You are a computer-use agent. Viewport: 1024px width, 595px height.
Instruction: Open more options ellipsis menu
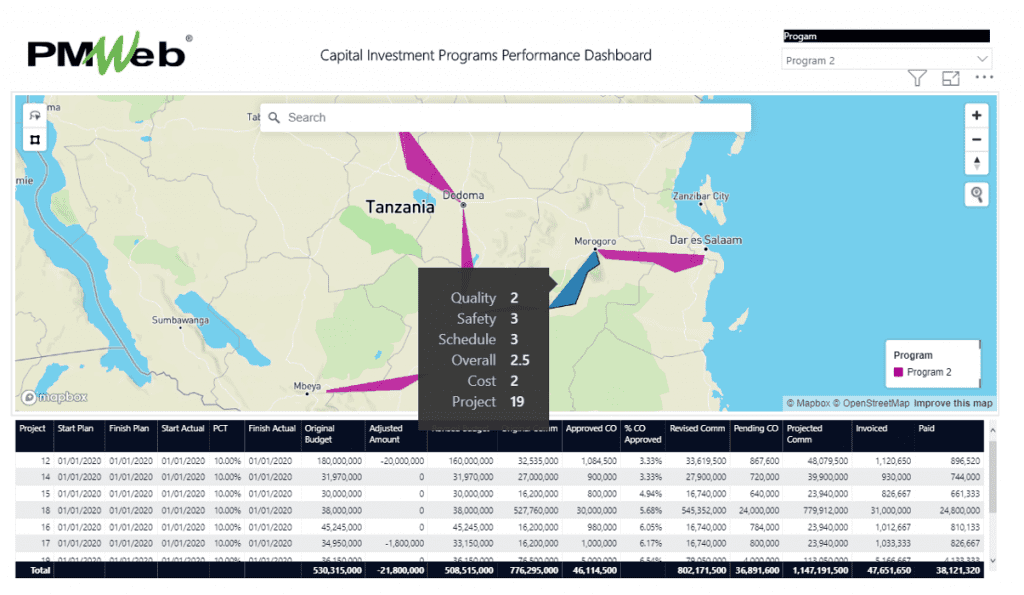[x=984, y=77]
